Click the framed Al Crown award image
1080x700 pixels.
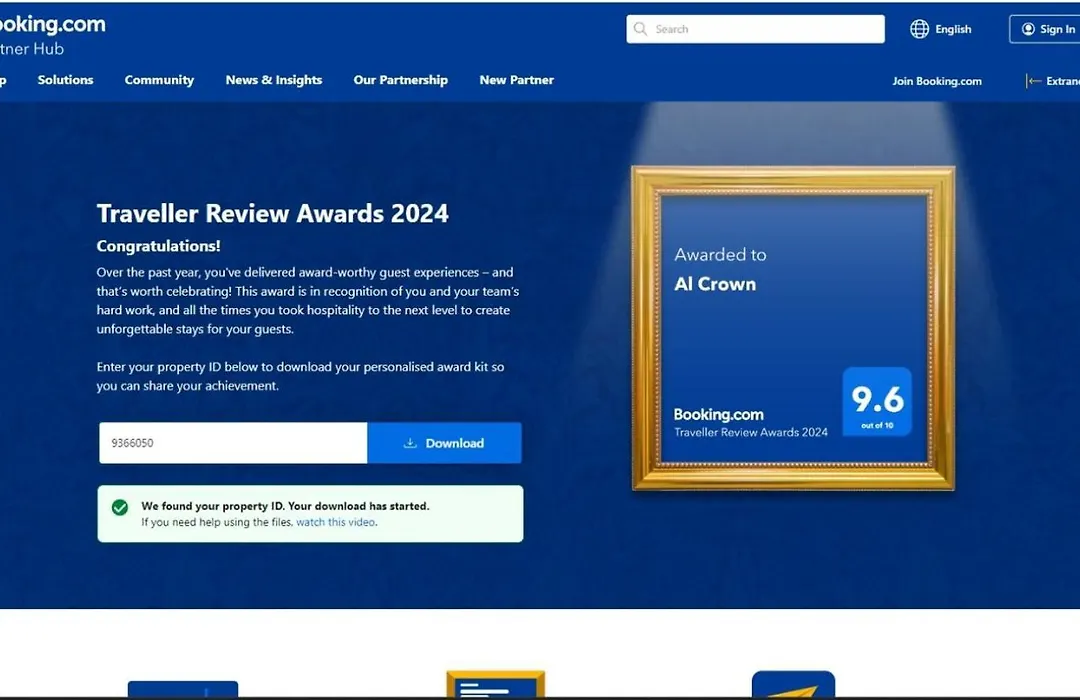(x=793, y=328)
